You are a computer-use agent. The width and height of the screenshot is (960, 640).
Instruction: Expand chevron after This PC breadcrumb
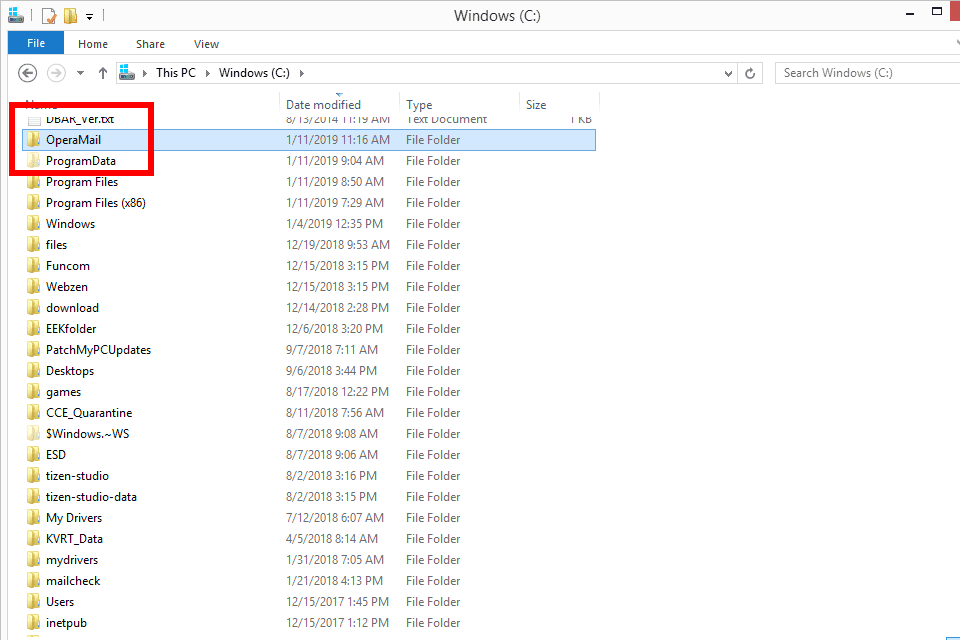208,73
